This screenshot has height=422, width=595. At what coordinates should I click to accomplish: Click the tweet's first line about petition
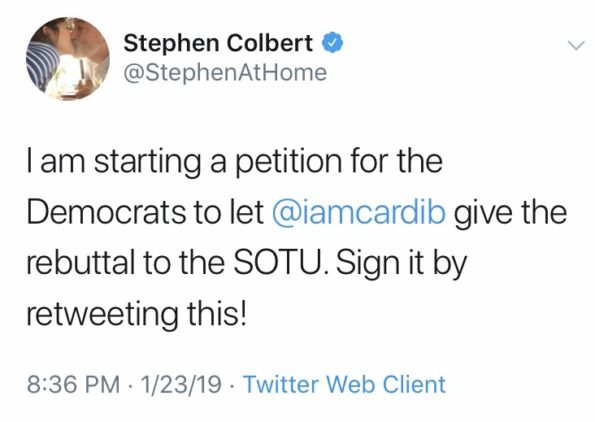[x=235, y=162]
